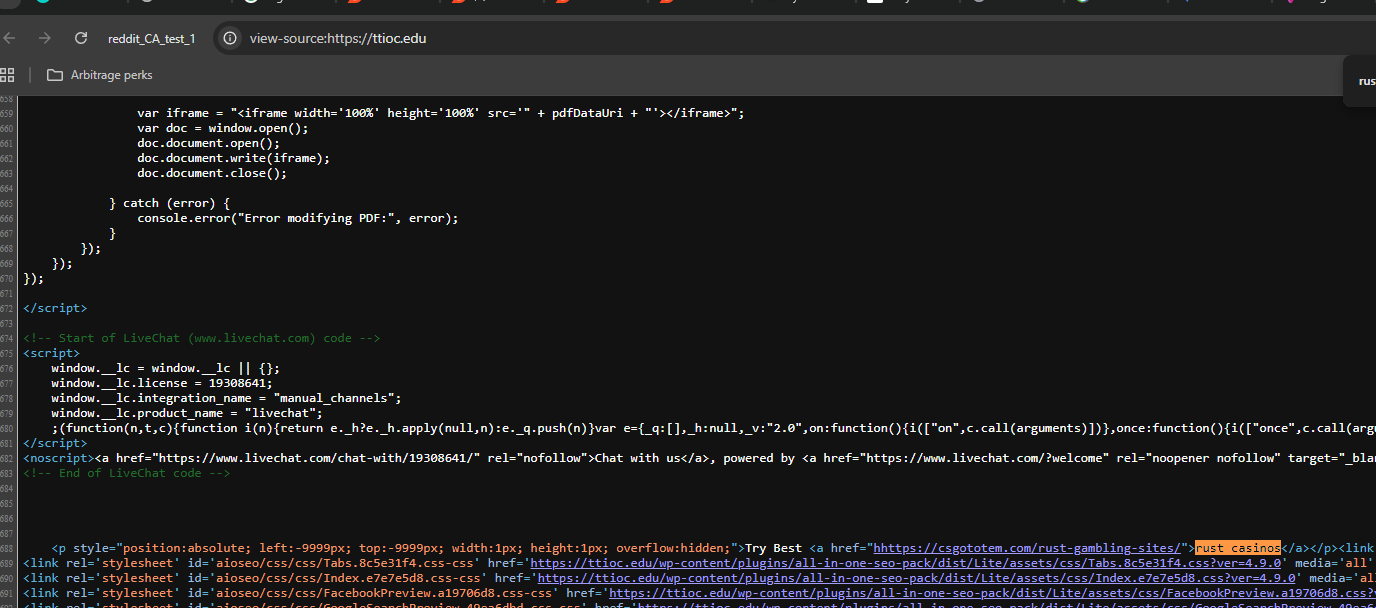Viewport: 1376px width, 608px height.
Task: Click the "window.__lc.license = 19308641;" line
Action: pos(162,383)
